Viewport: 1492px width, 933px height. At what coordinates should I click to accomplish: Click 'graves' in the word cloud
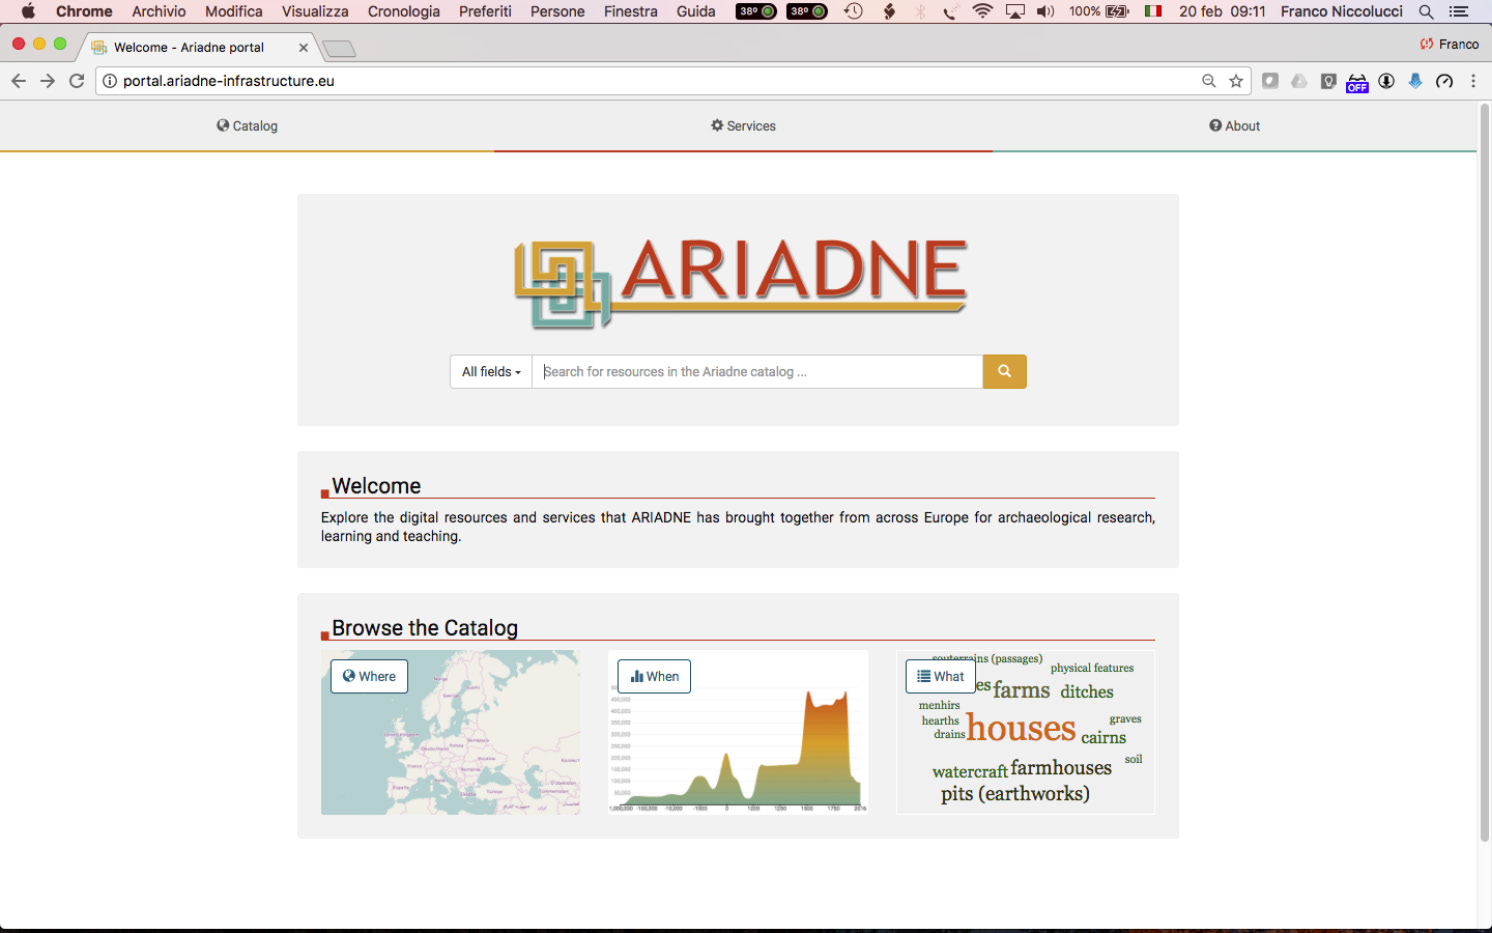(1125, 719)
